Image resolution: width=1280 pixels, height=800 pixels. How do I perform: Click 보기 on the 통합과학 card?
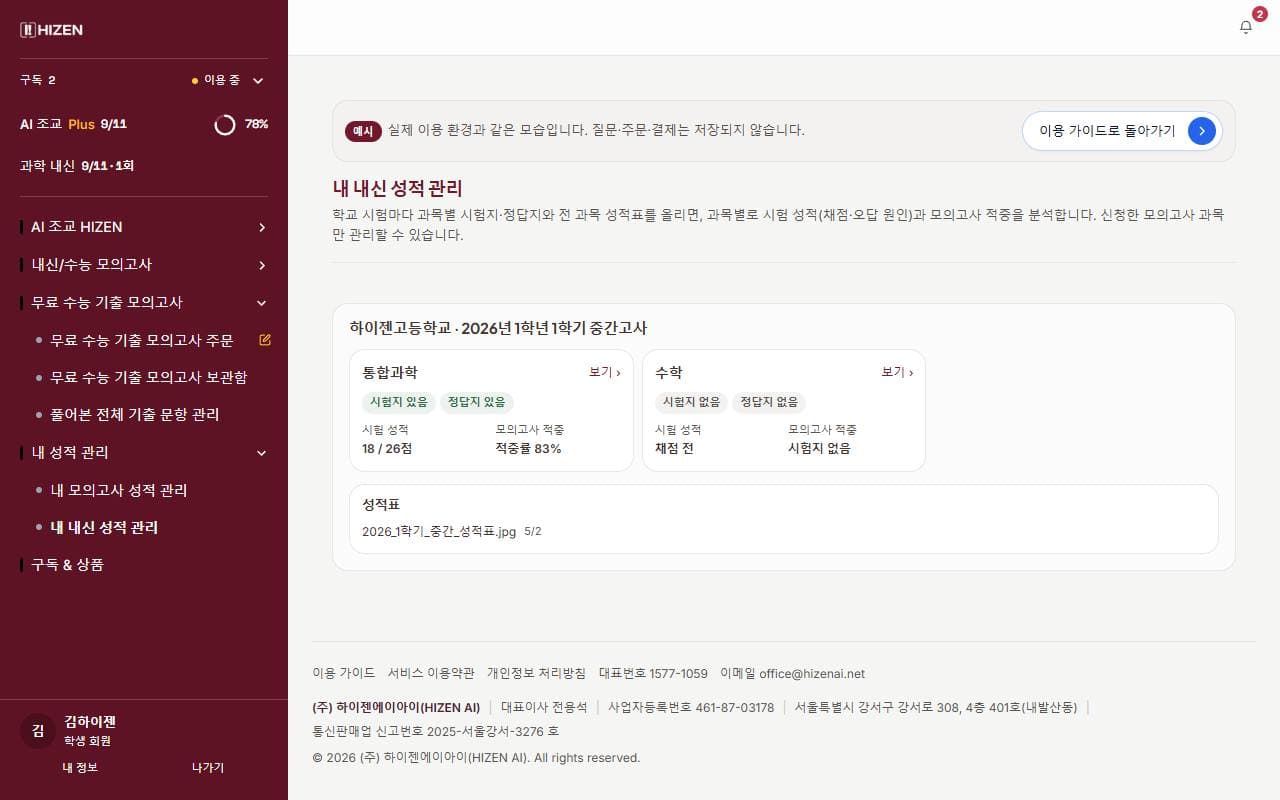coord(605,372)
